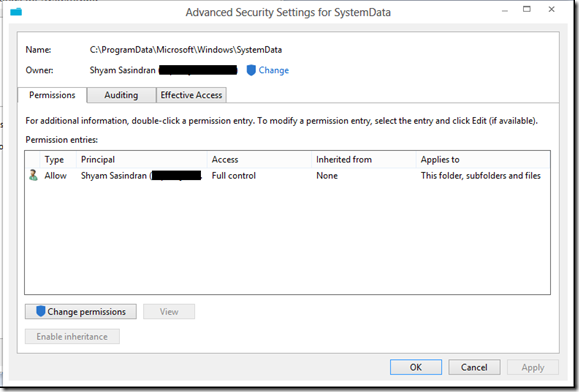Click the folder icon in the title bar

(x=16, y=12)
